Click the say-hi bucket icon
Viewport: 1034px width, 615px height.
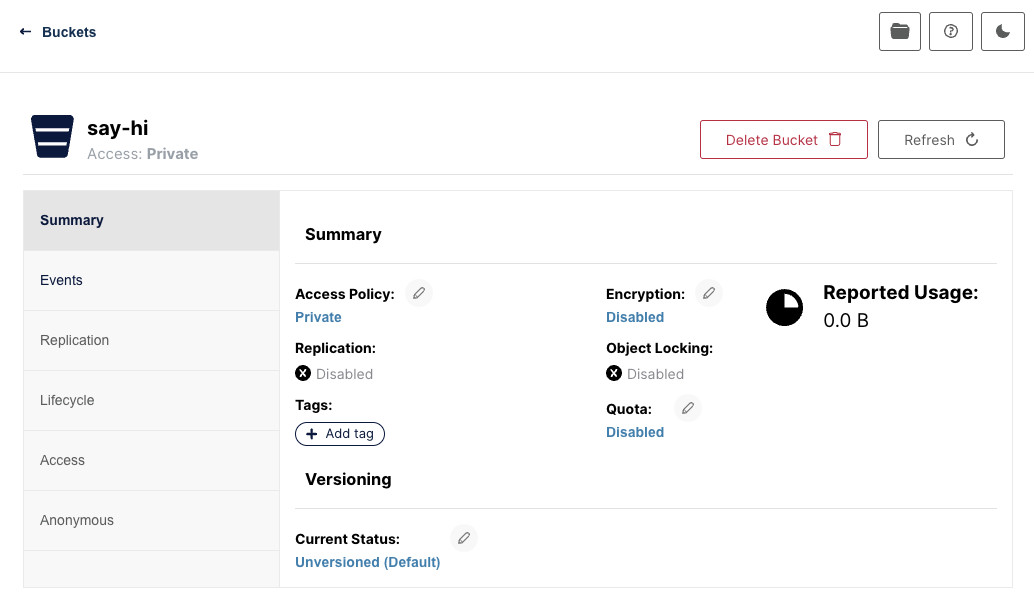[x=52, y=137]
